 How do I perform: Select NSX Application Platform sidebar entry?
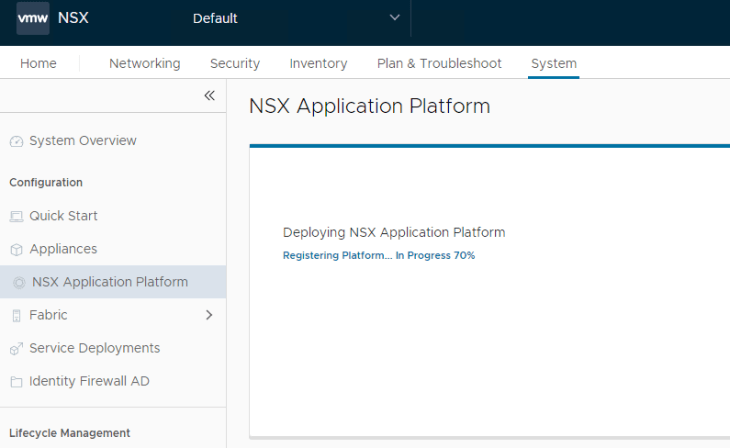pos(113,282)
